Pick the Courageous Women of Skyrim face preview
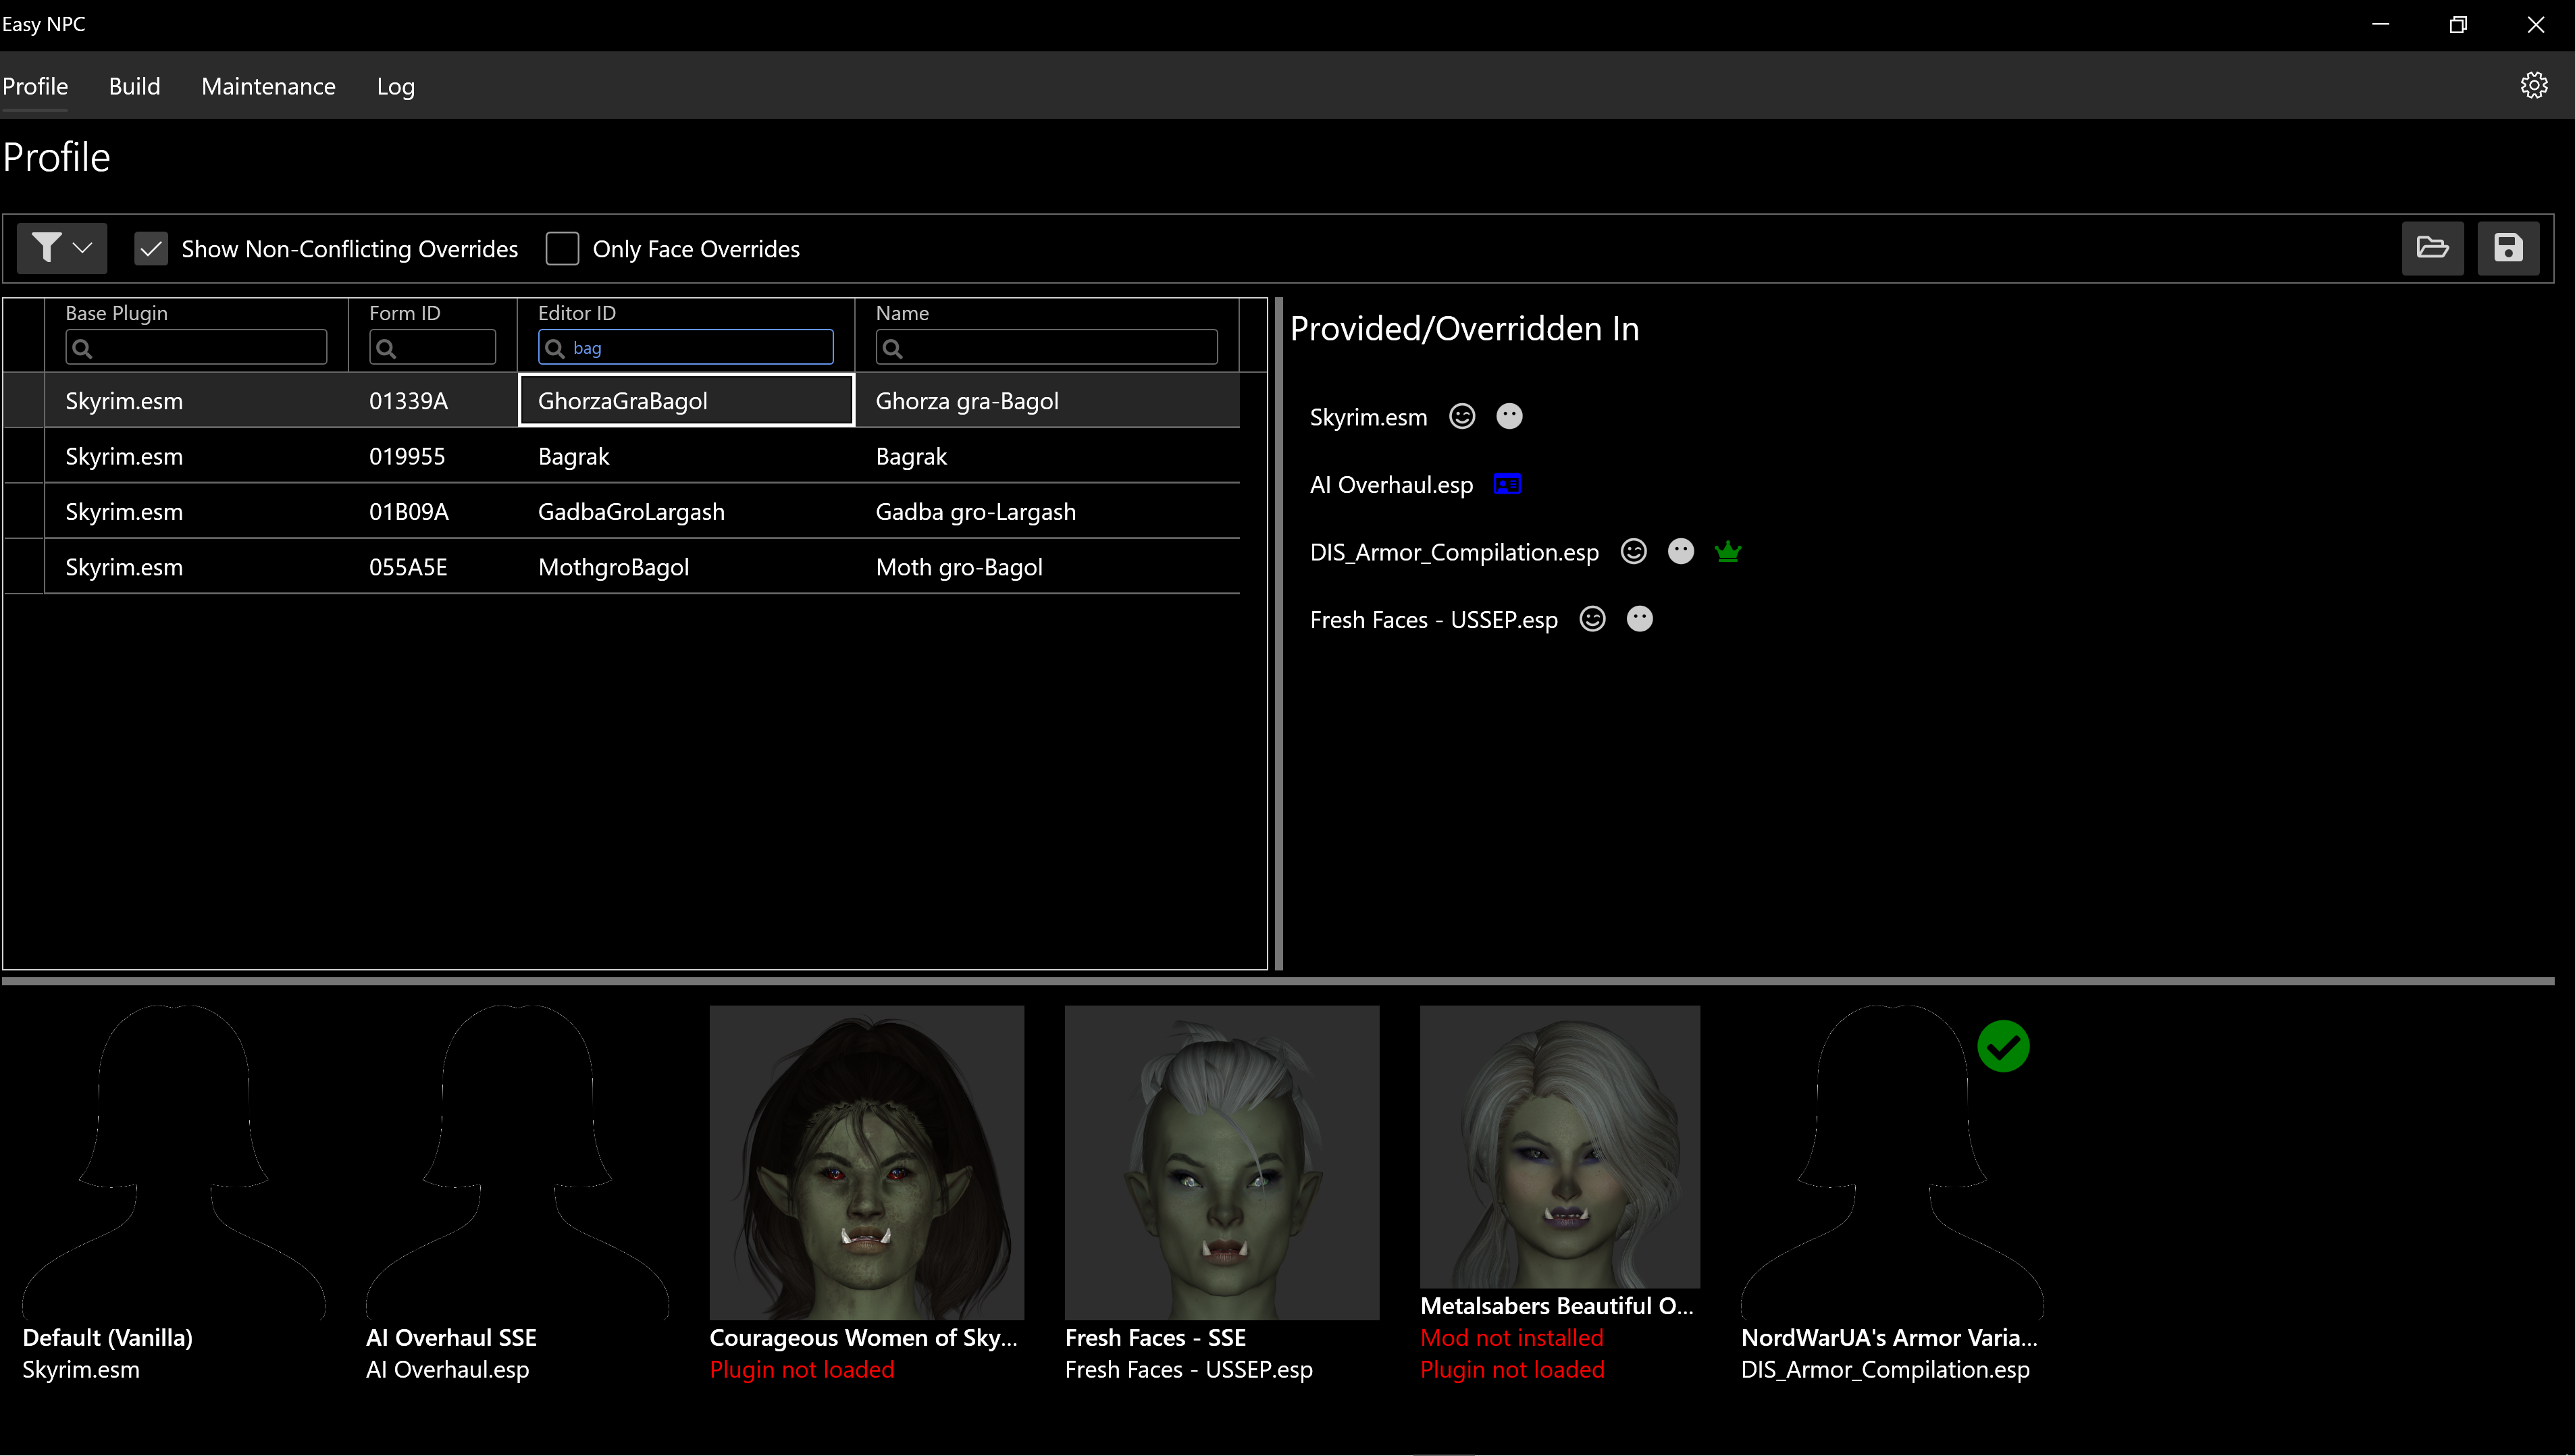The width and height of the screenshot is (2575, 1456). click(866, 1162)
